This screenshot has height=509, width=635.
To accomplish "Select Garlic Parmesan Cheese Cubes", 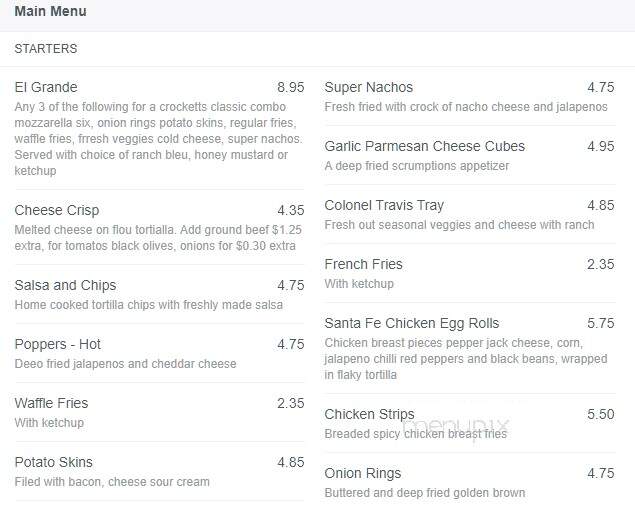I will click(x=424, y=146).
